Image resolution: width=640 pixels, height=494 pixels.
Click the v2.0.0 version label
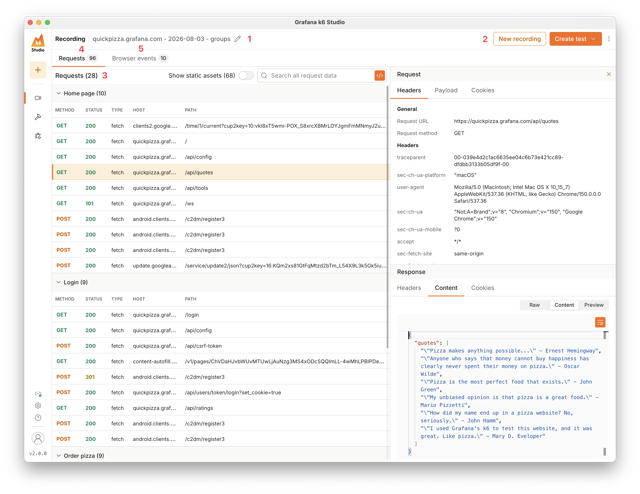[38, 454]
